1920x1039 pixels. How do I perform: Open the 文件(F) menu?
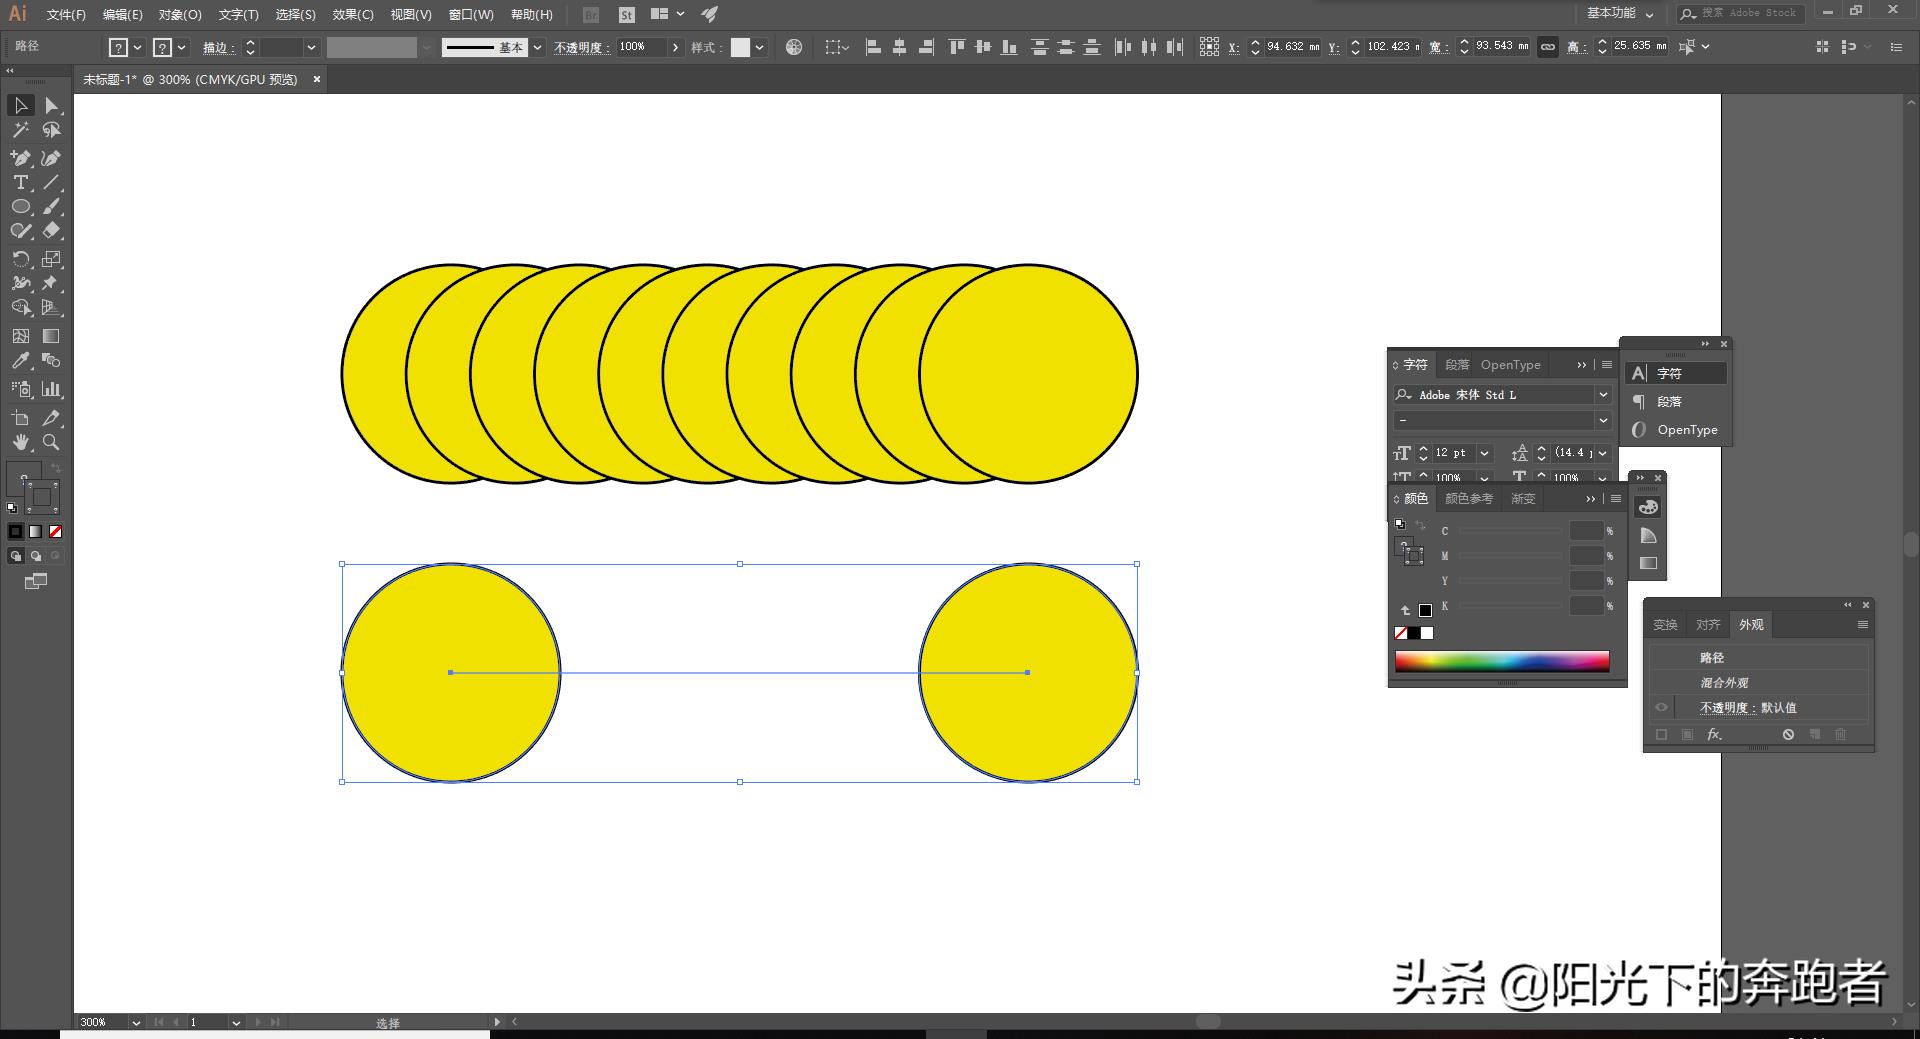click(66, 14)
